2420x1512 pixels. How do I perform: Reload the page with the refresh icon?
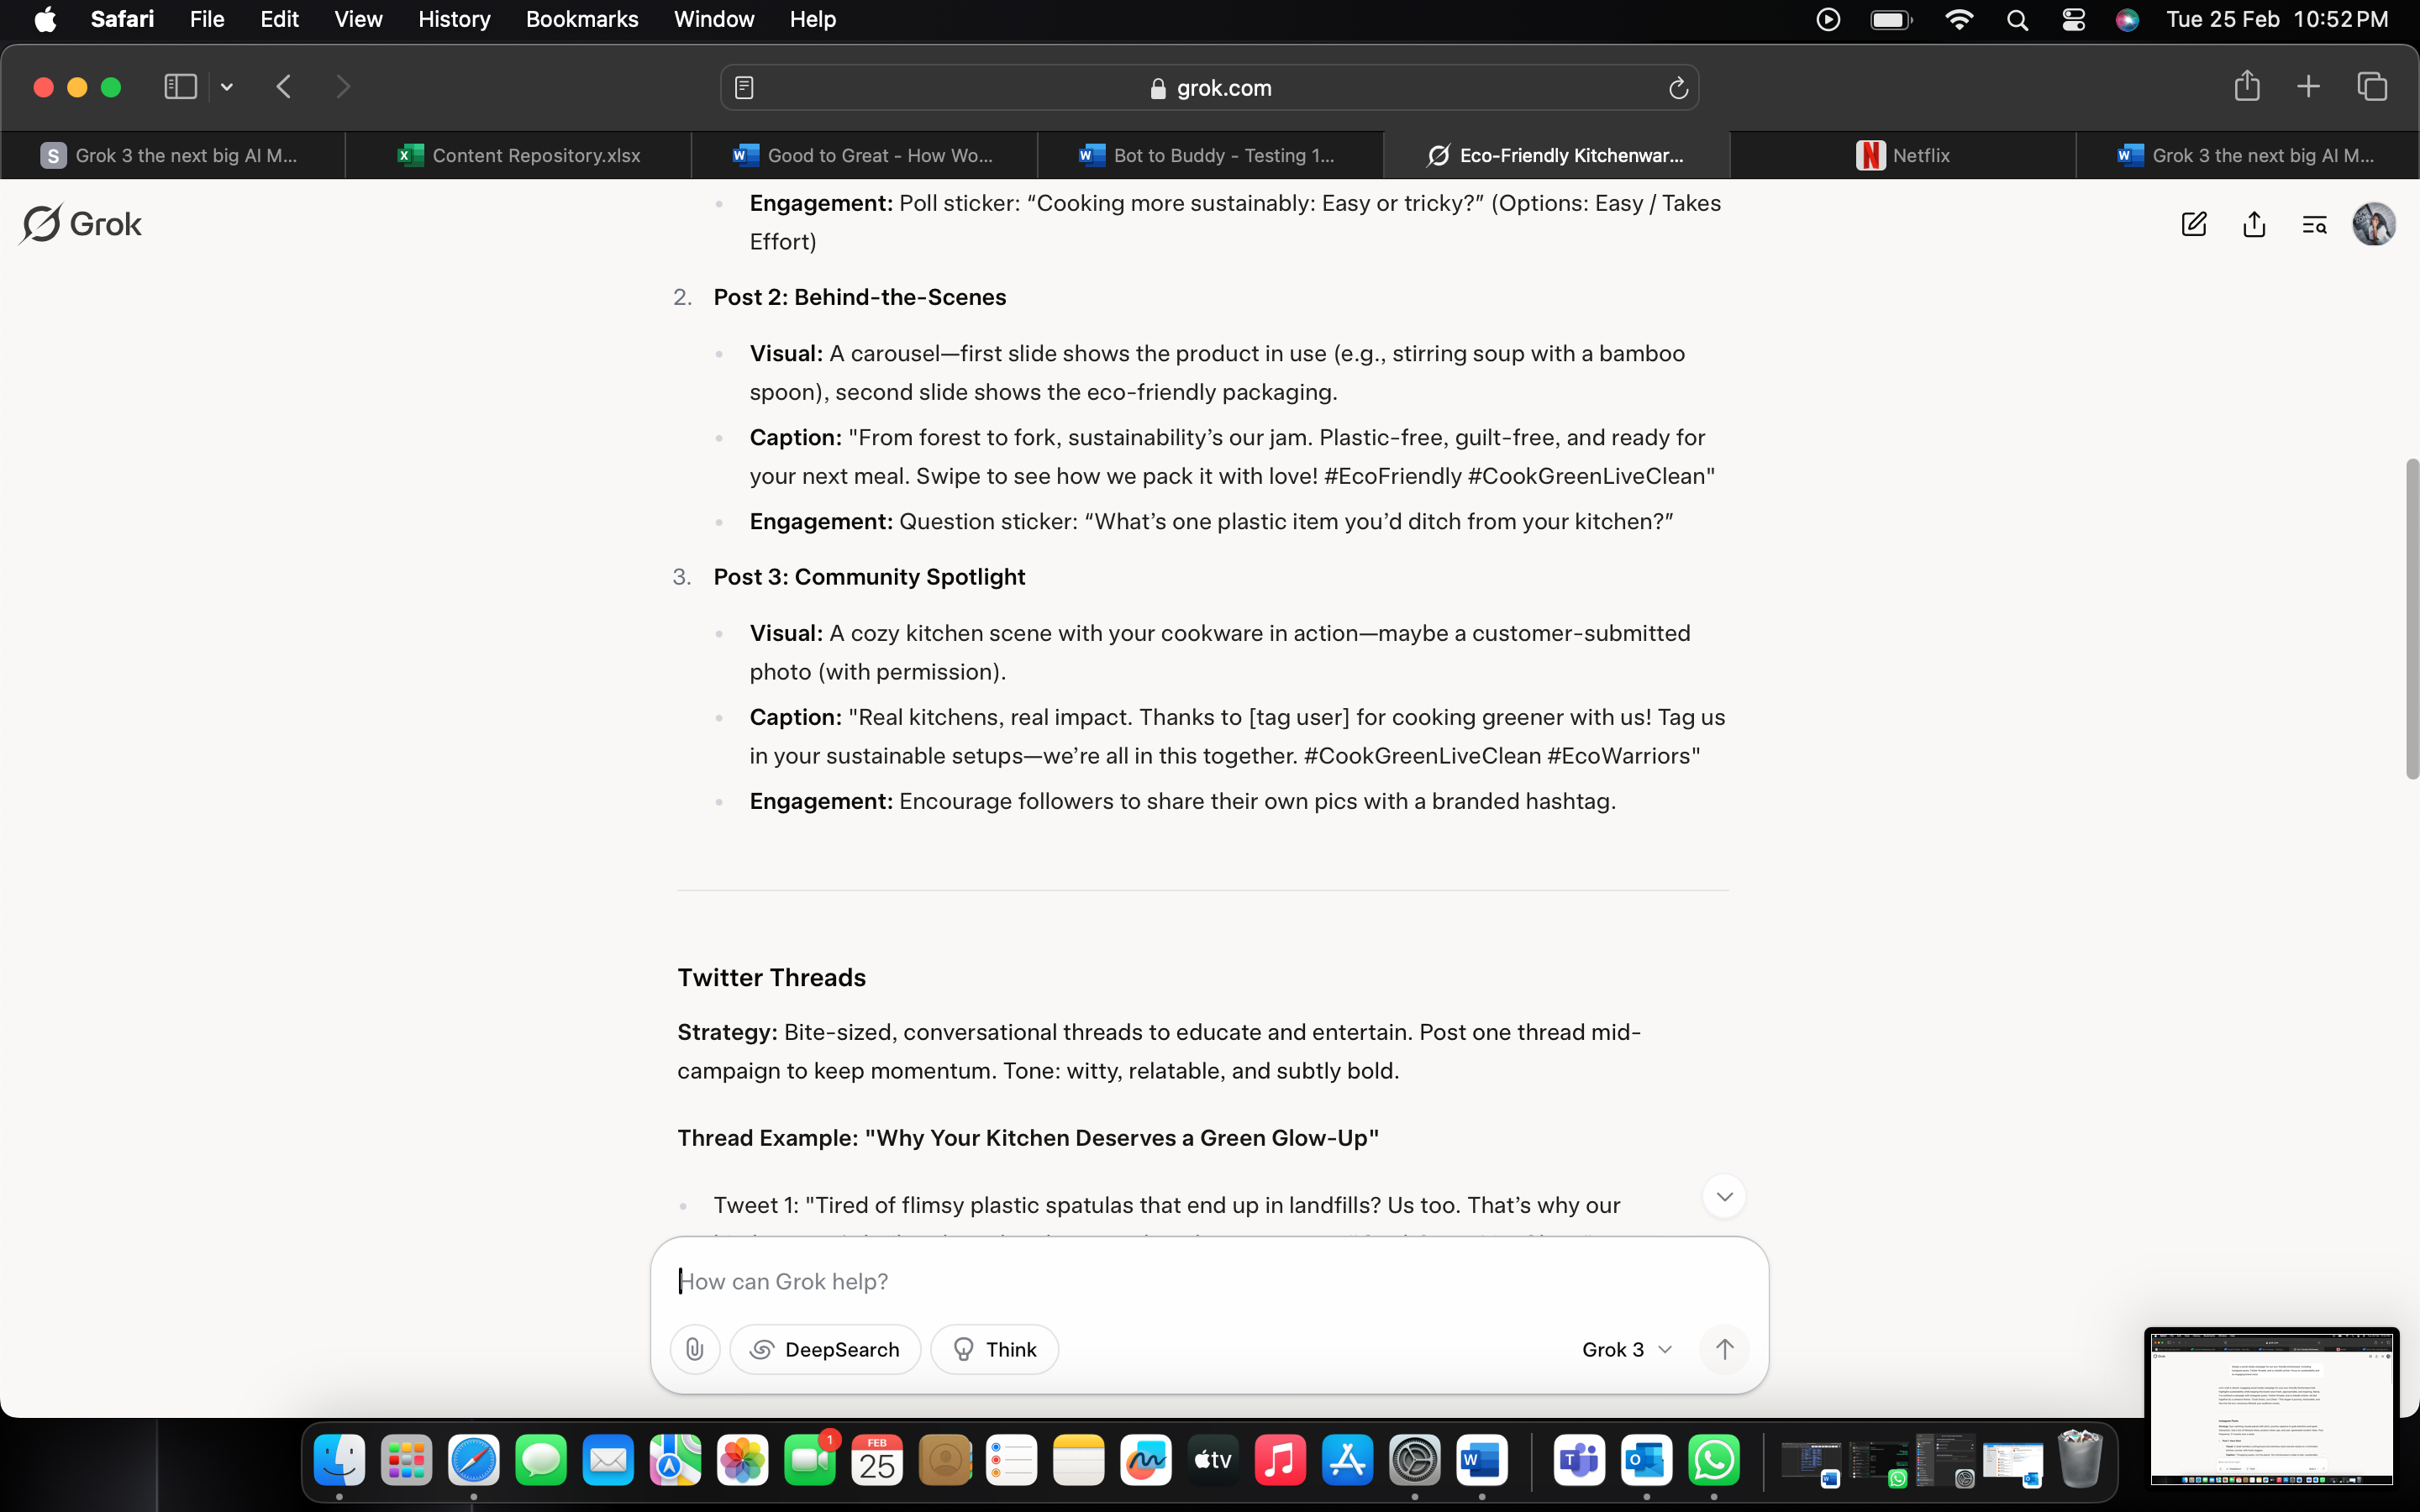(x=1678, y=88)
